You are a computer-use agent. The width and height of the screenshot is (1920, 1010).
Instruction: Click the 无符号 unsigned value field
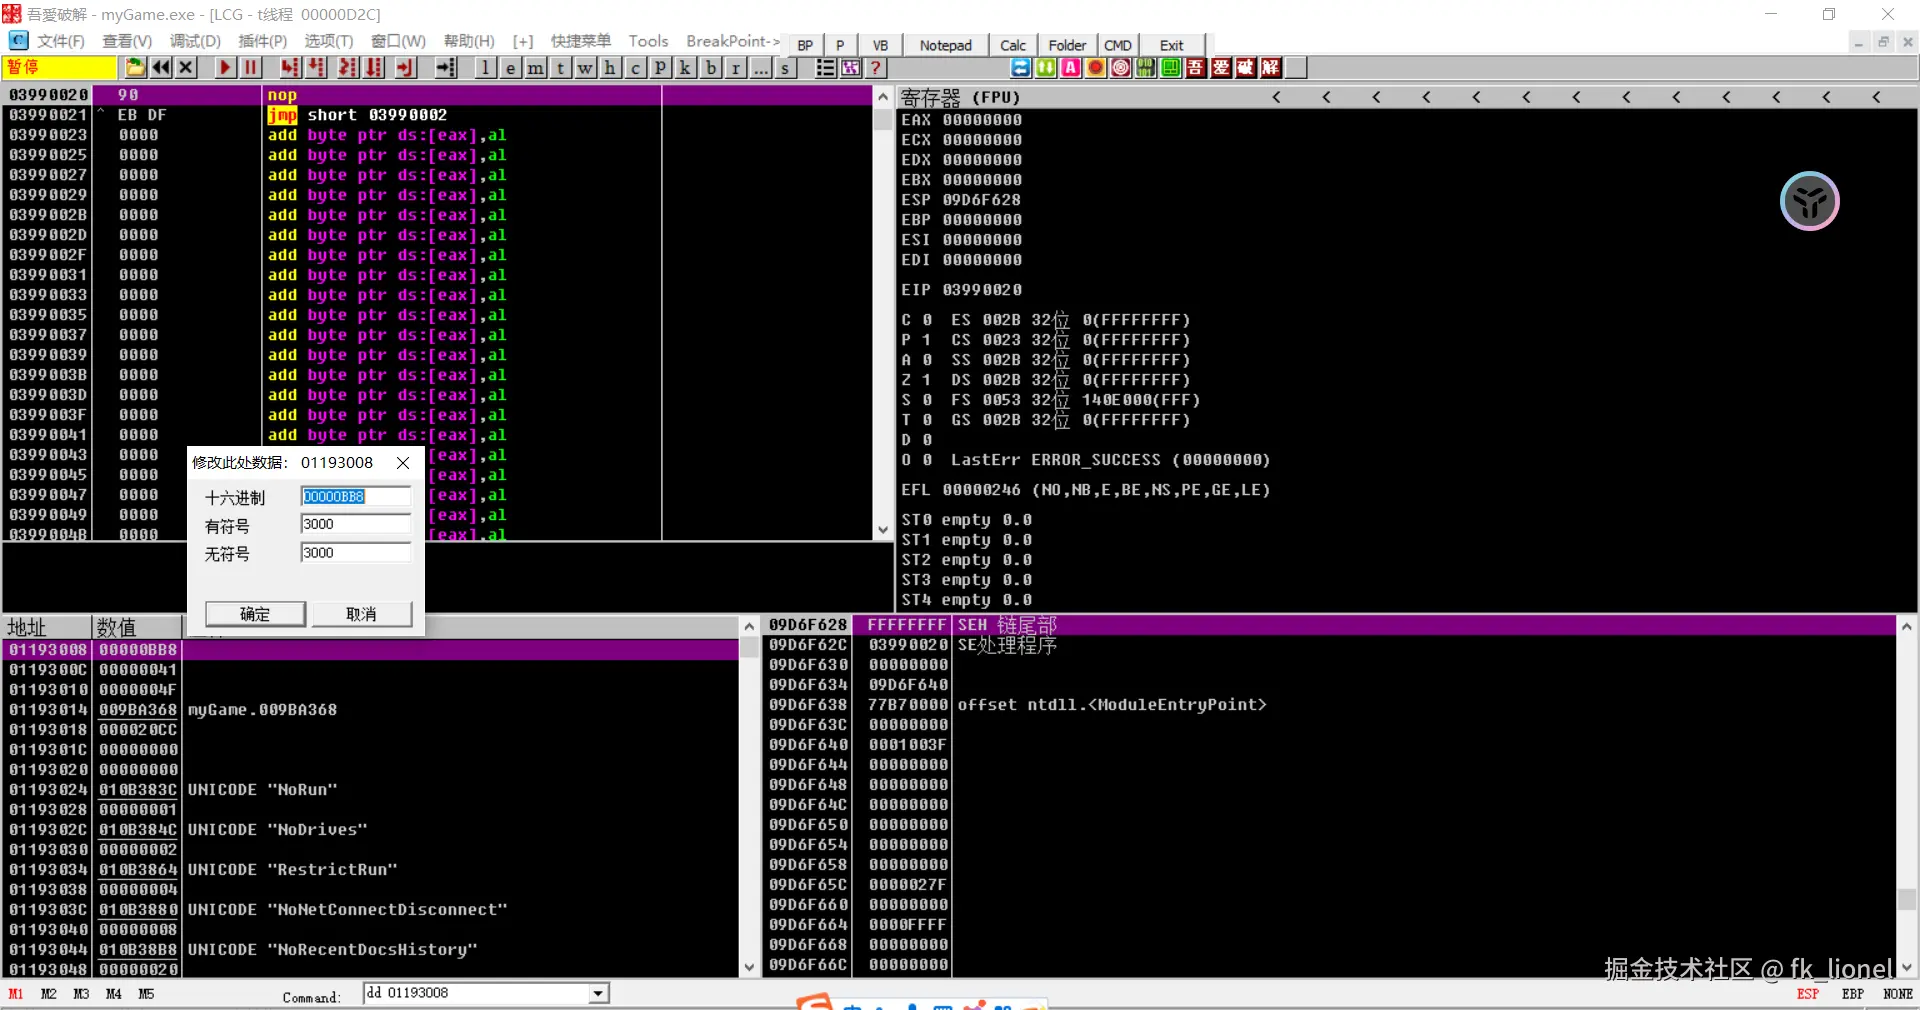click(355, 553)
